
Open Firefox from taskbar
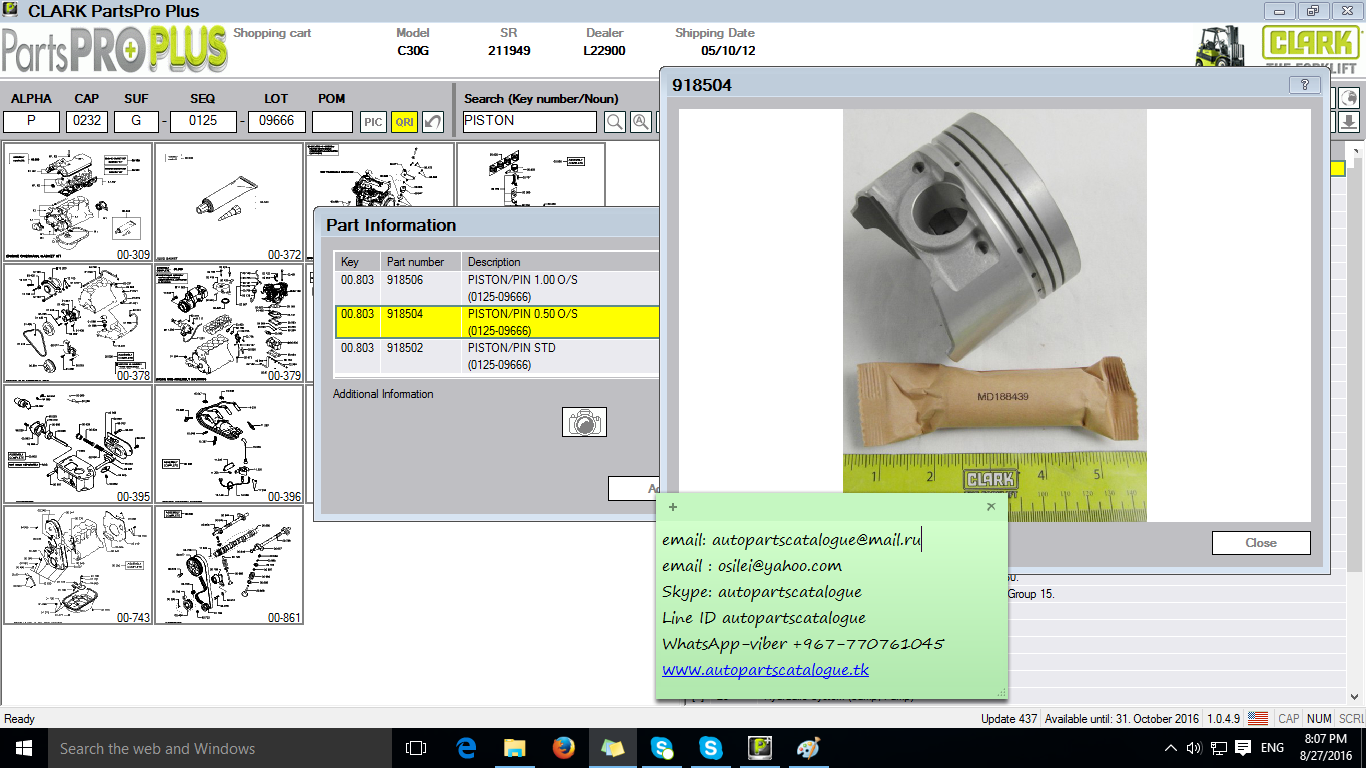coord(564,748)
